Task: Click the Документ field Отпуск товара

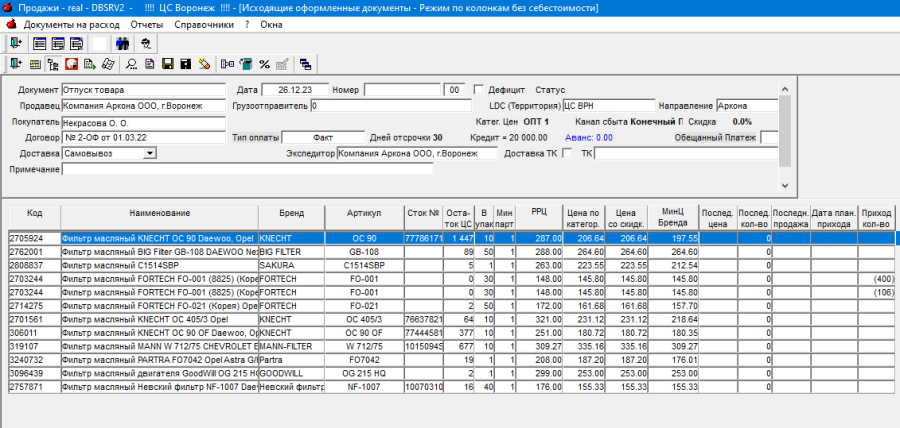Action: (x=143, y=90)
